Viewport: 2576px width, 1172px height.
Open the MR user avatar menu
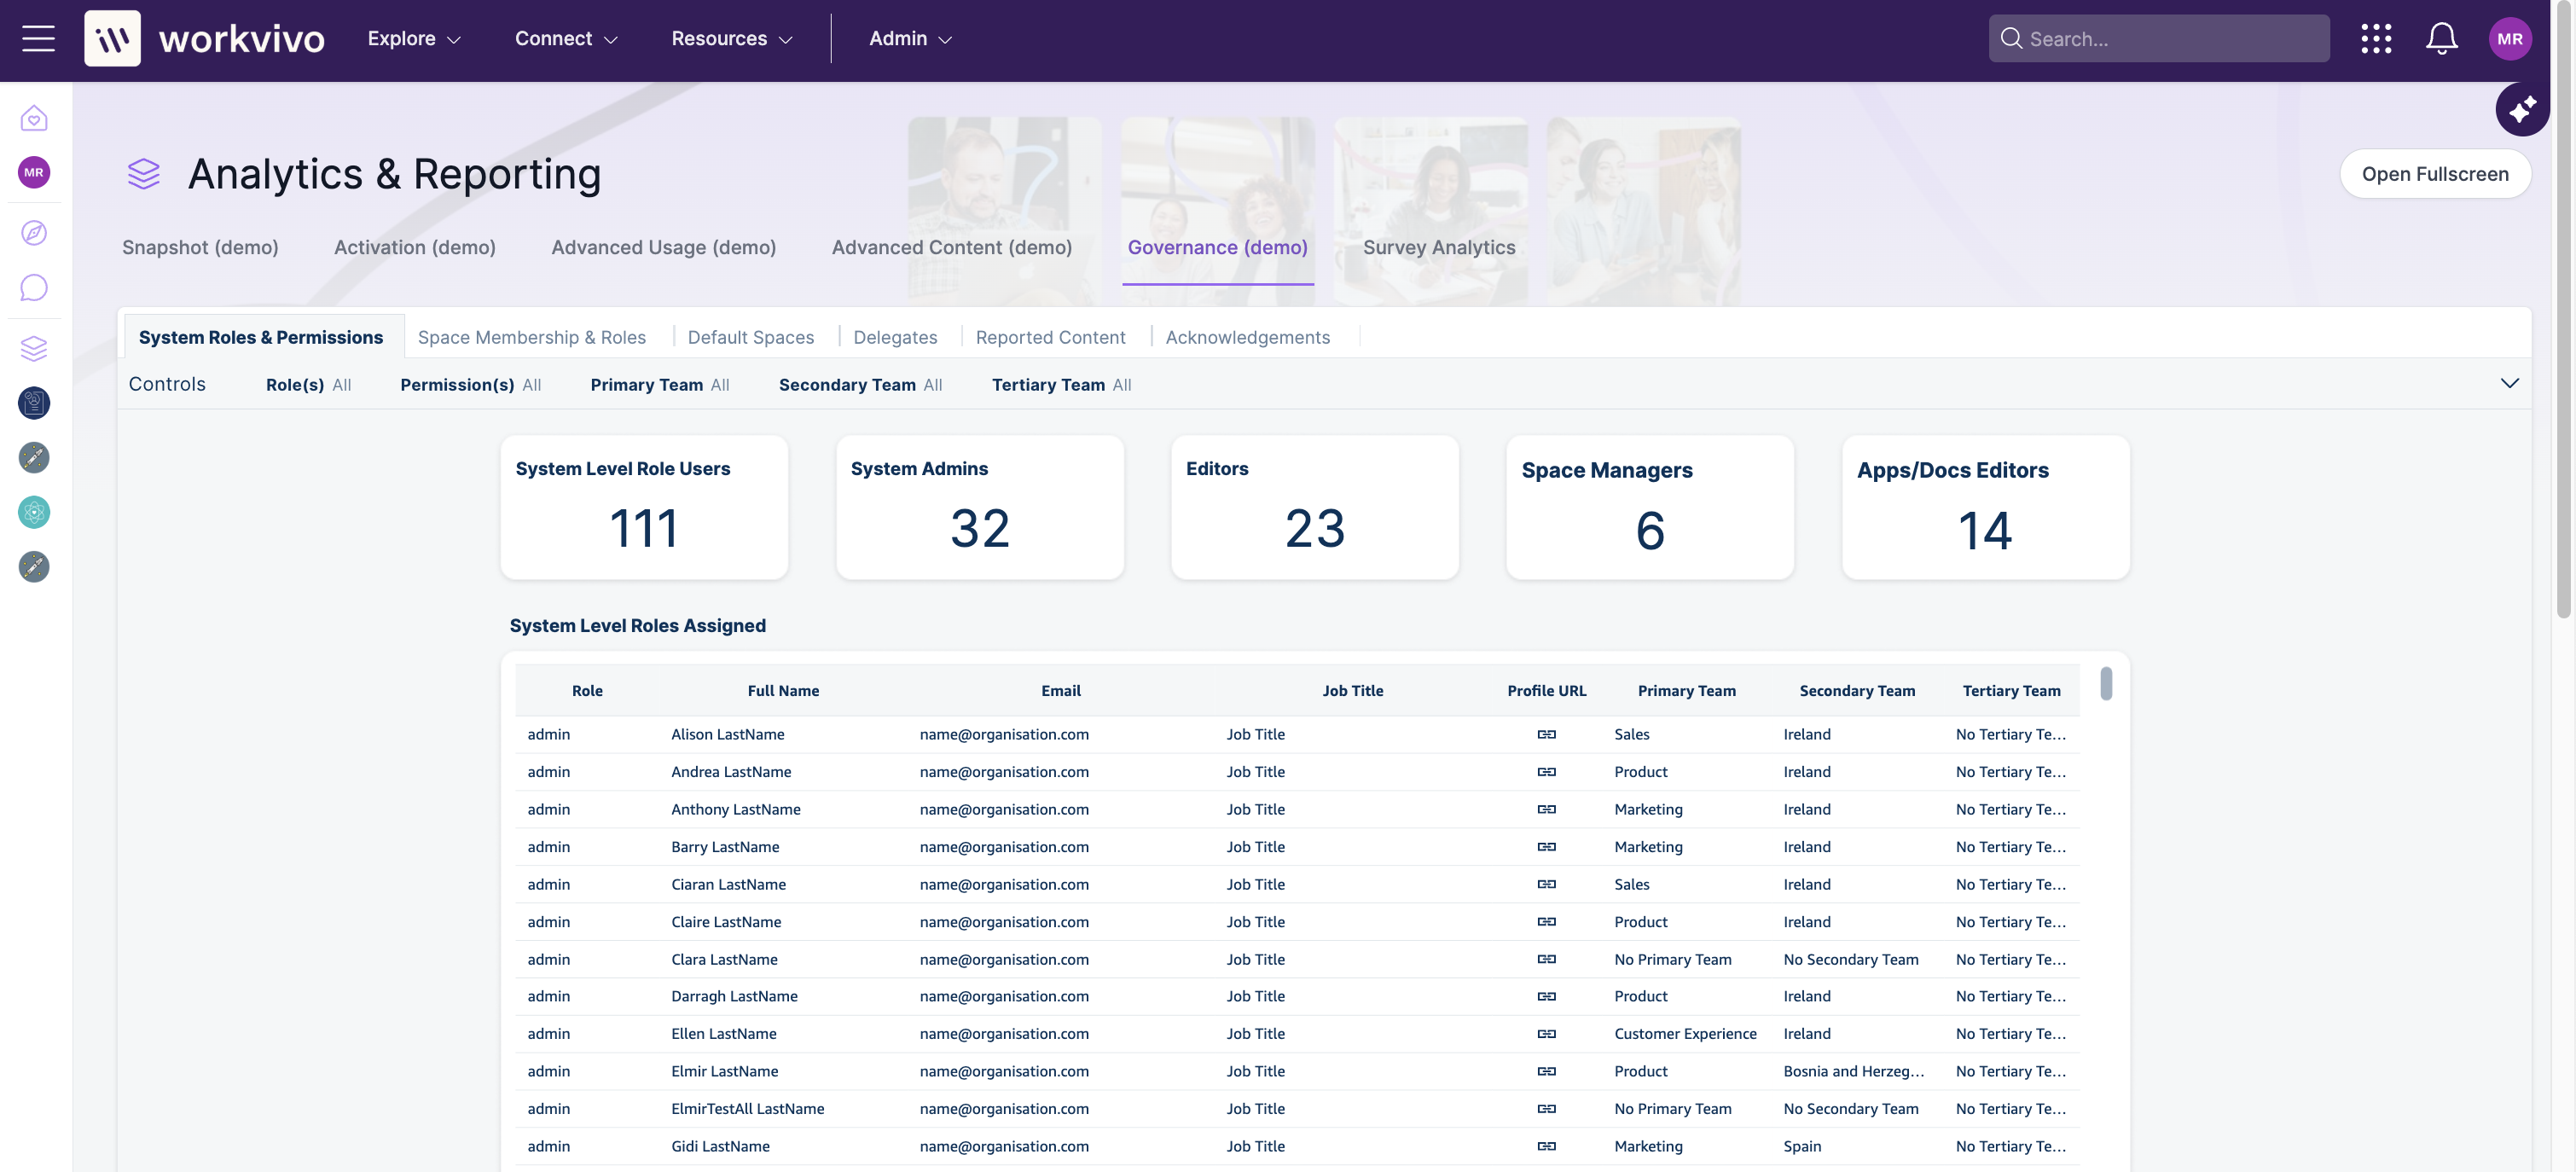[x=2509, y=39]
